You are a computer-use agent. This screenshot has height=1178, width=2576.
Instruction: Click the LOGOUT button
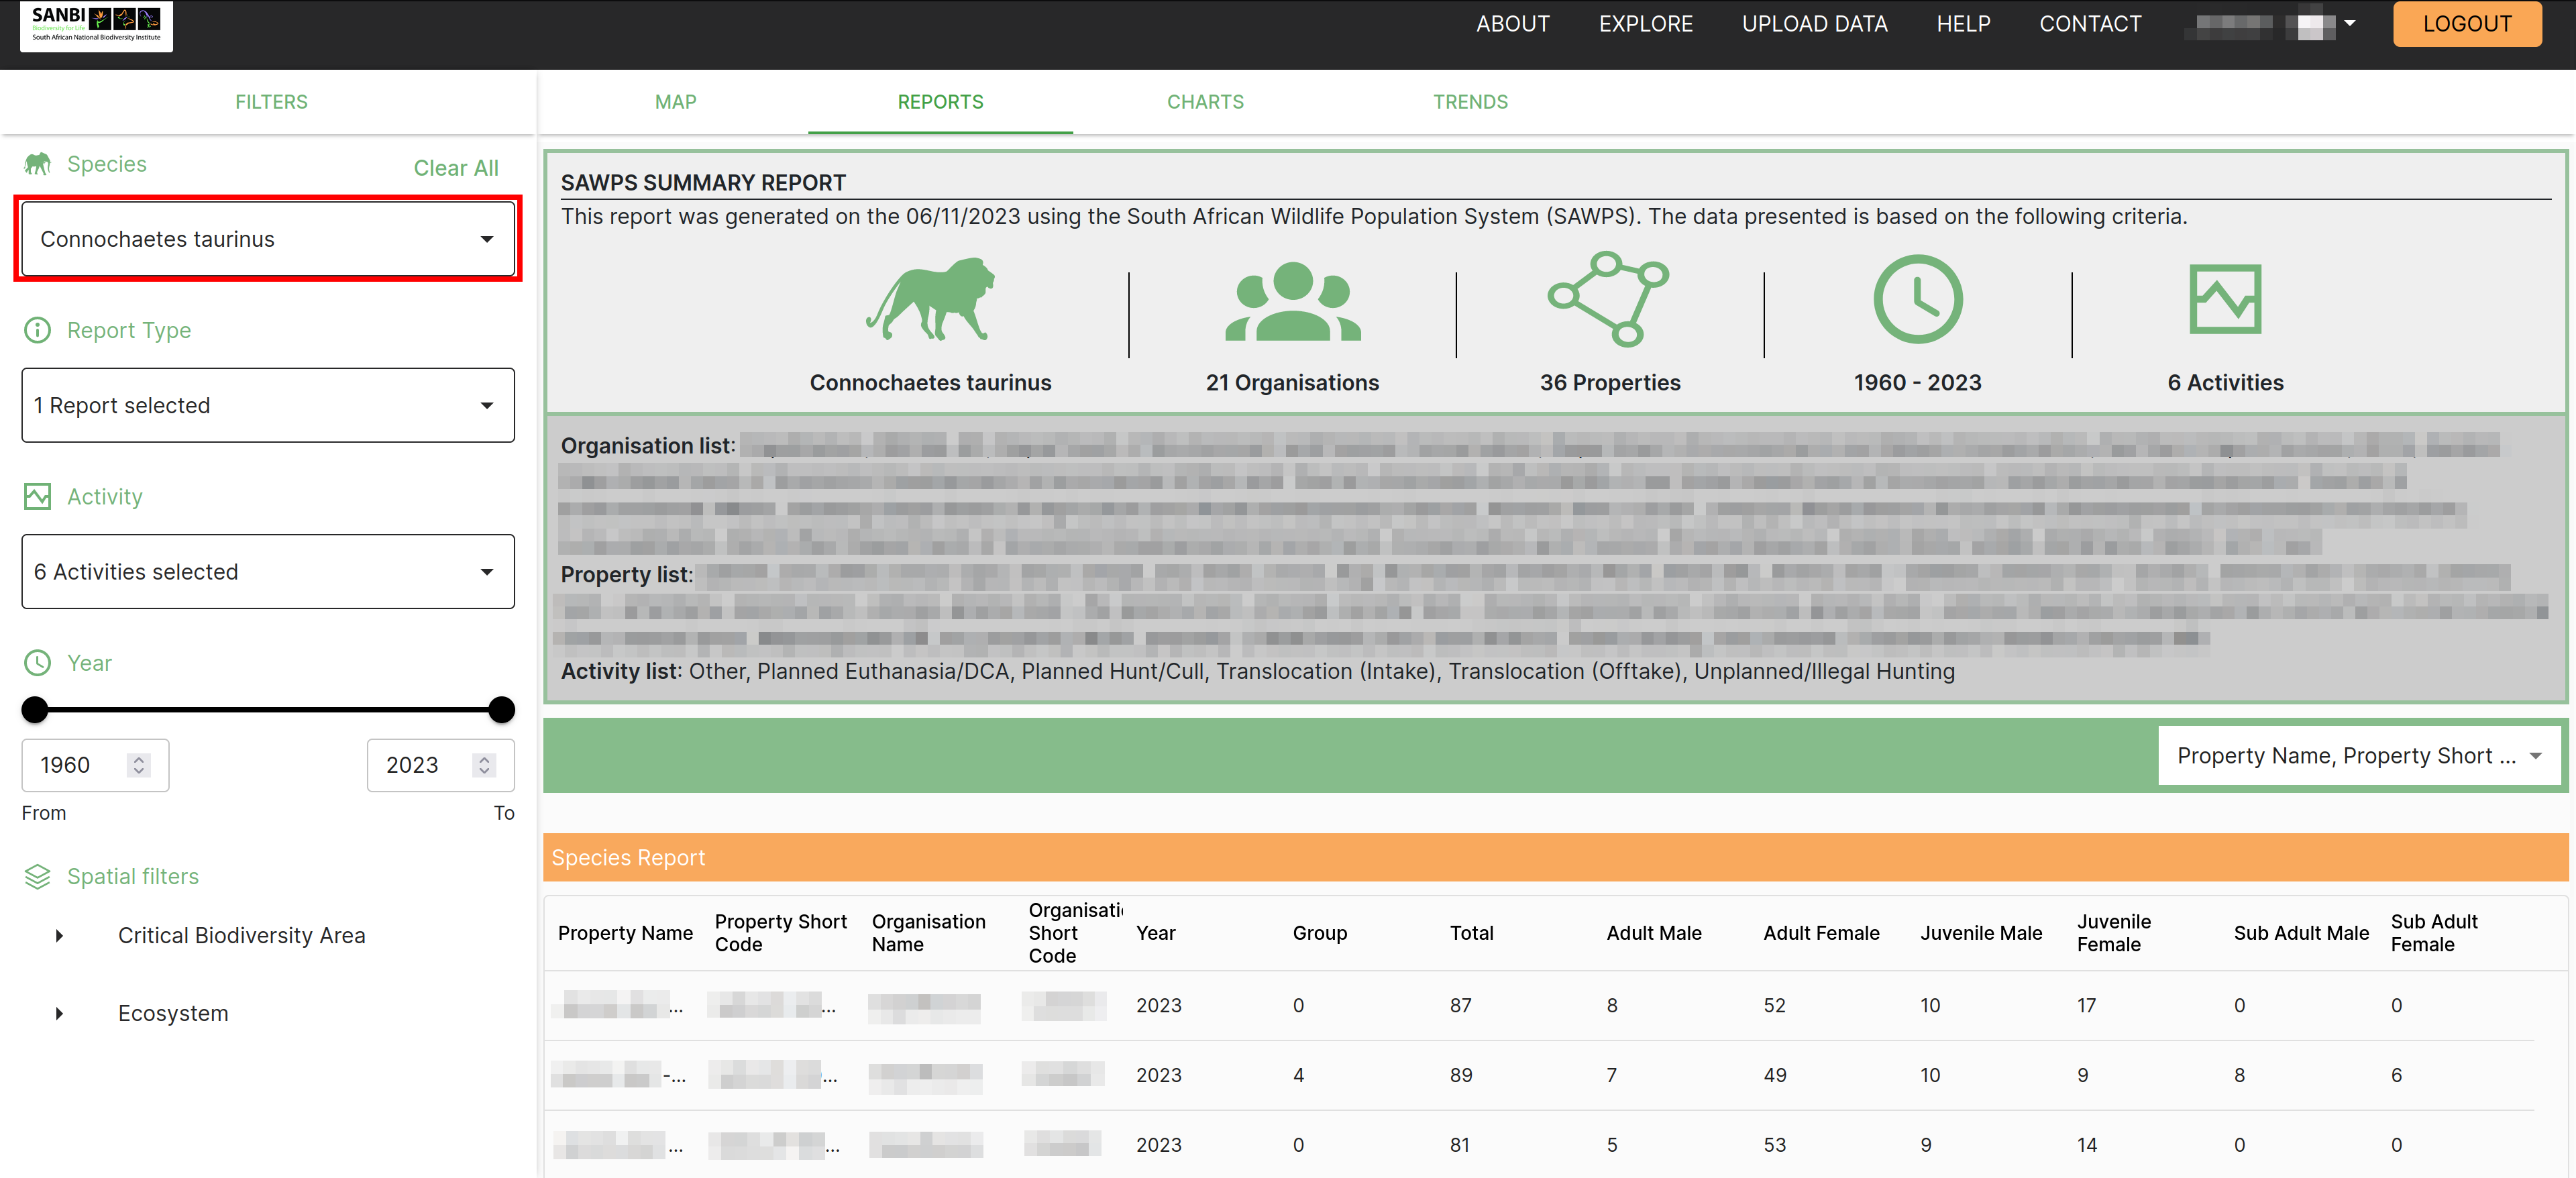tap(2466, 24)
